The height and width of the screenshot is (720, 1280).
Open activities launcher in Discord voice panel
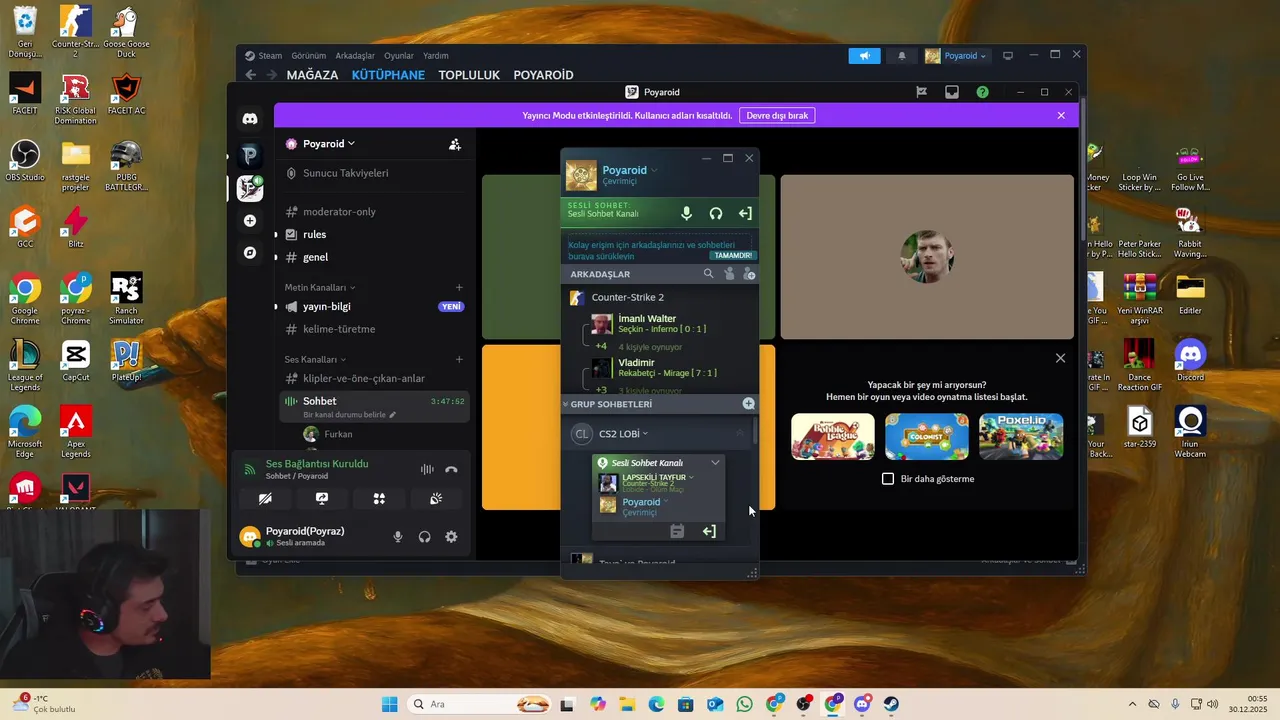(x=379, y=498)
